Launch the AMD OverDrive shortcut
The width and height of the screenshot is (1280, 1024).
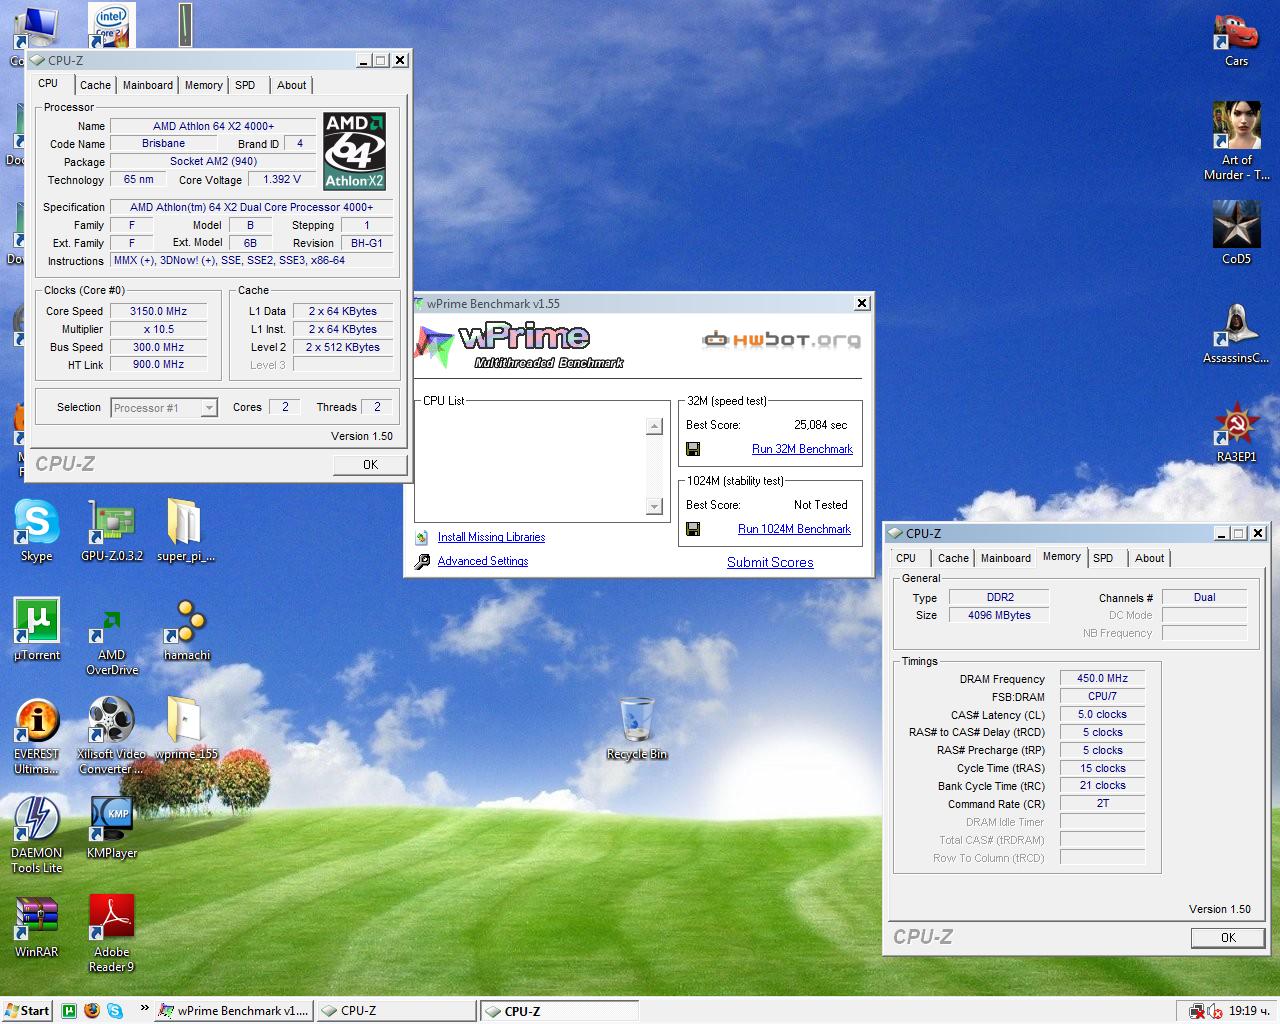[x=112, y=636]
